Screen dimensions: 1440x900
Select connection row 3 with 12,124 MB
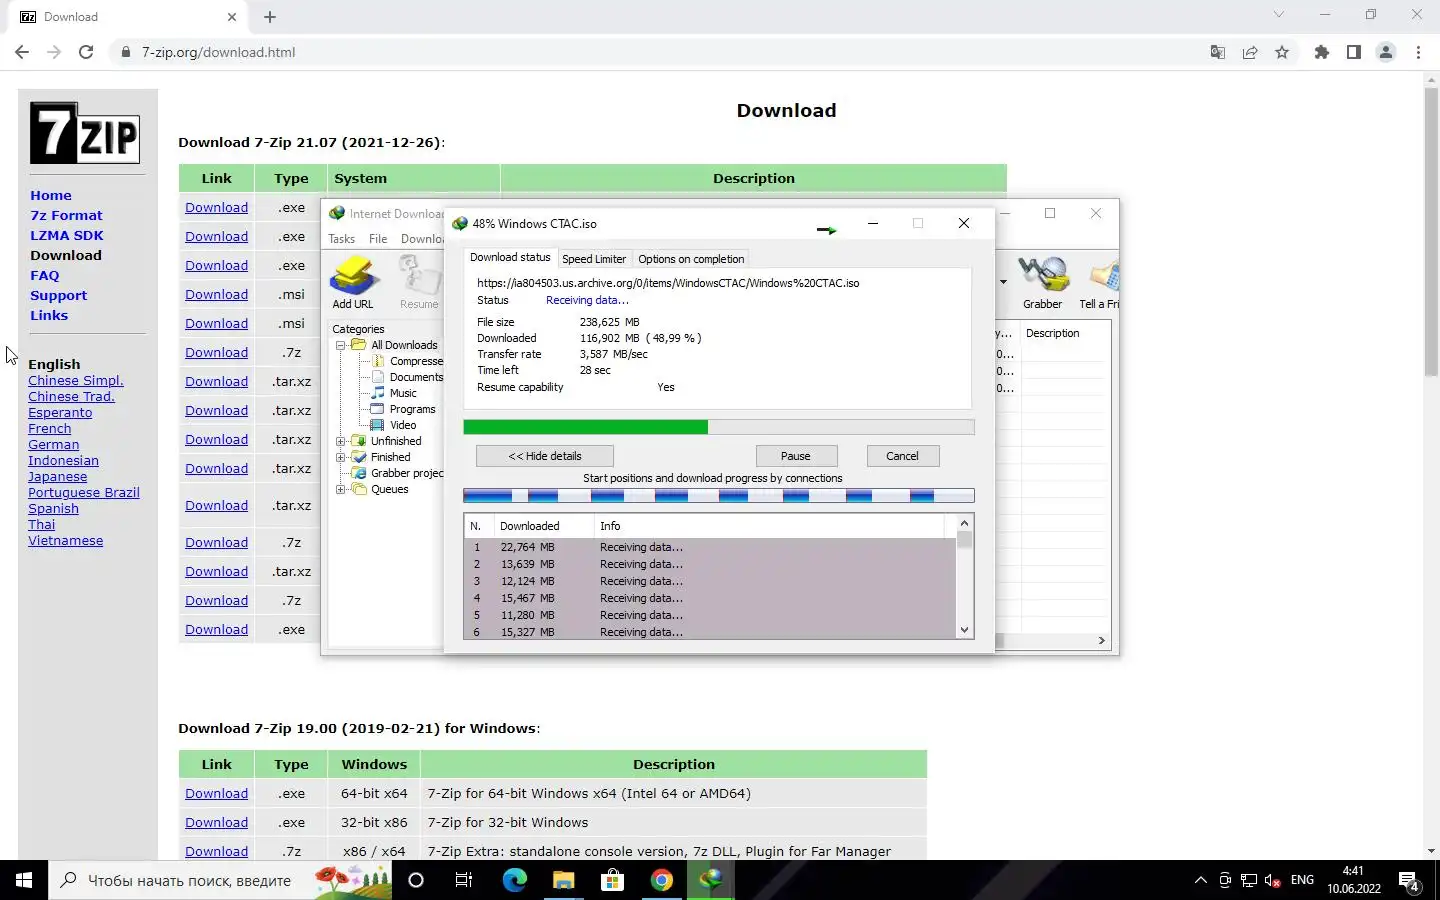coord(710,581)
